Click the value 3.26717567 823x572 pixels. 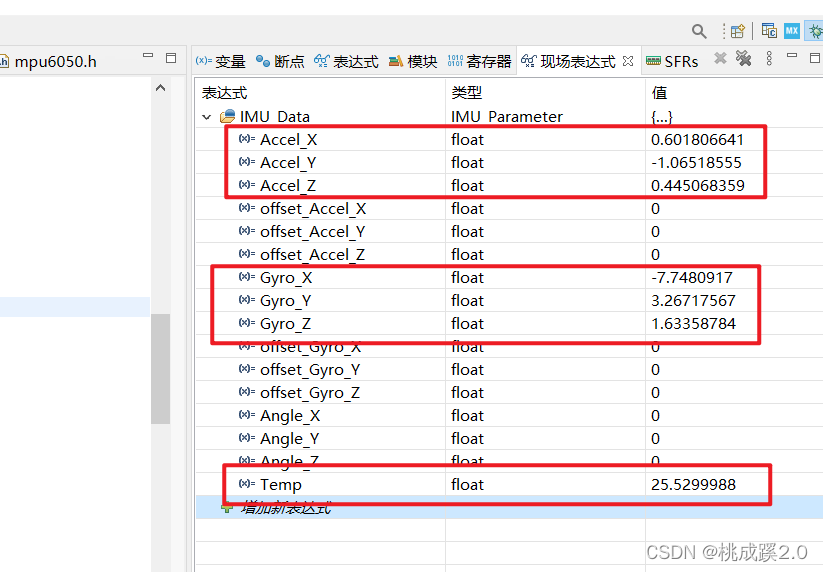[x=693, y=301]
